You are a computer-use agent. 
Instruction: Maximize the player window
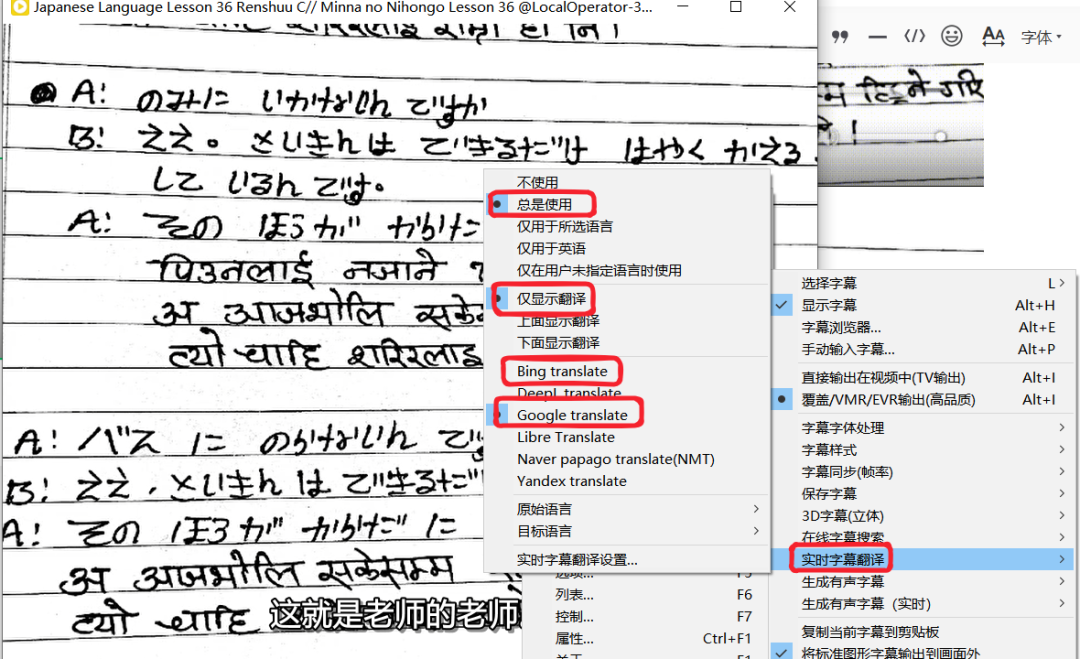pyautogui.click(x=736, y=8)
